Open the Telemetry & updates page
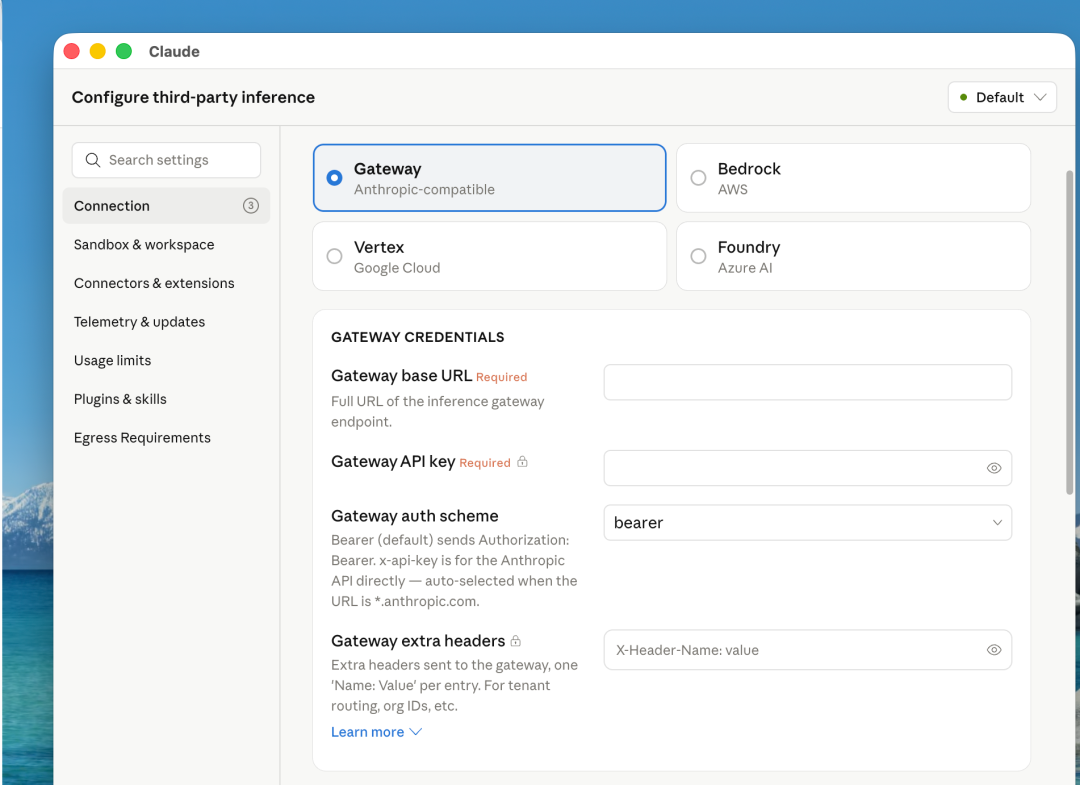Screen dimensions: 1080x785 click(139, 322)
